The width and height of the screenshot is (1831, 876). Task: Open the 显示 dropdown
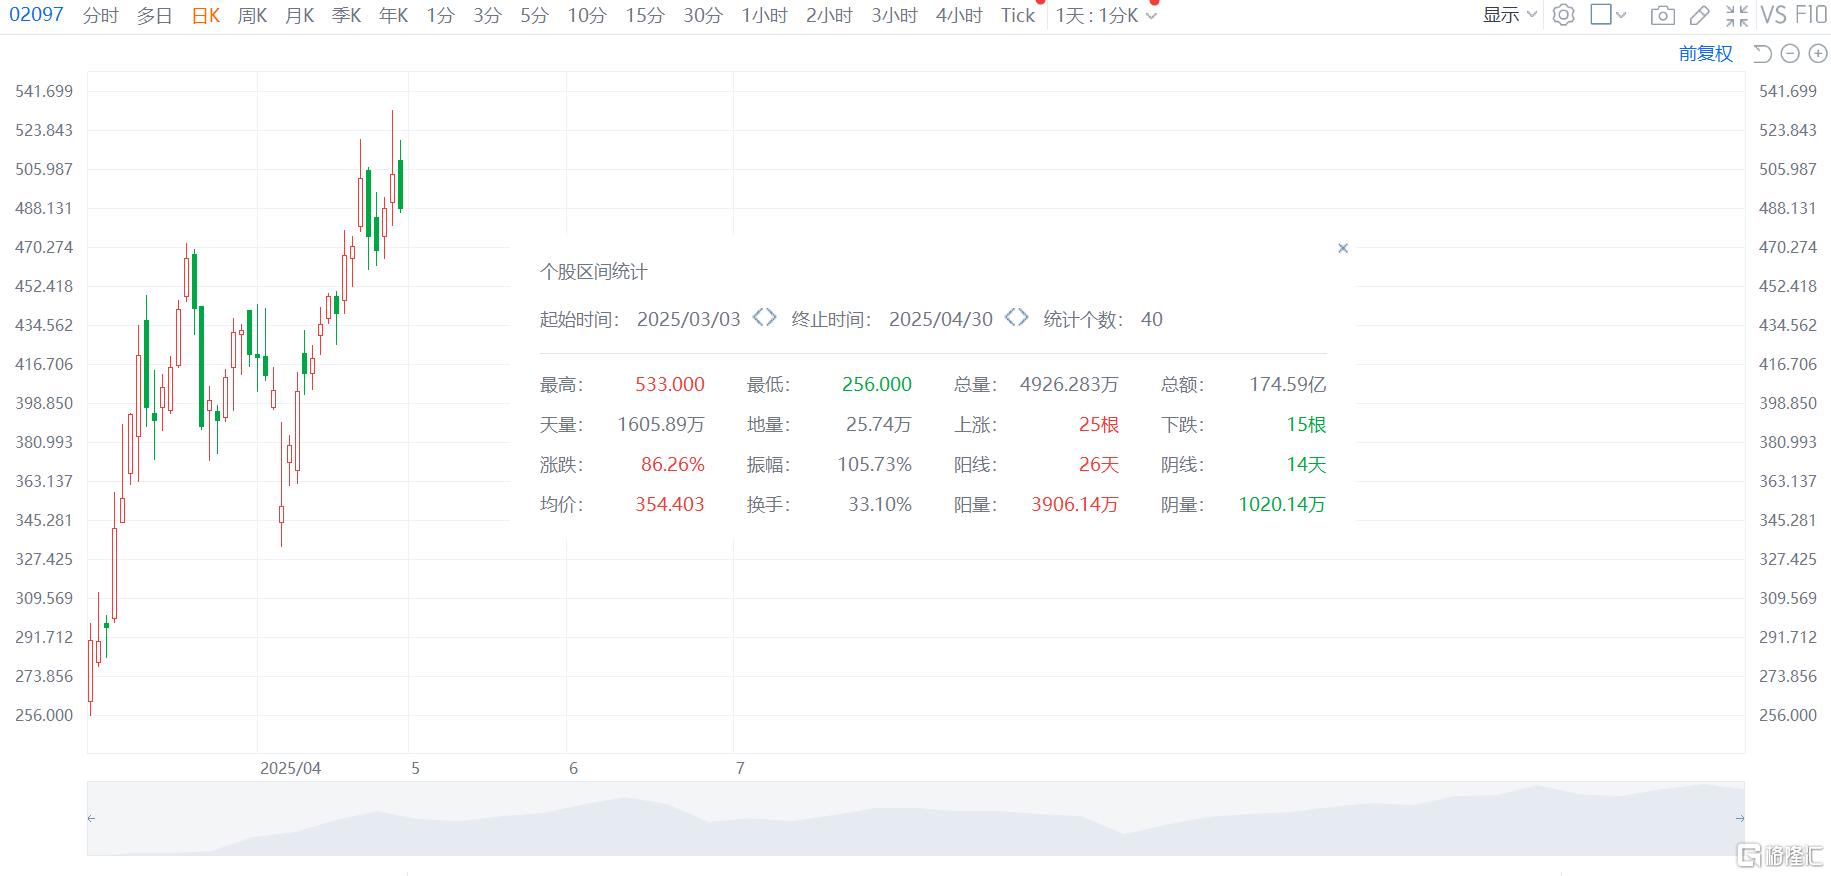1509,15
